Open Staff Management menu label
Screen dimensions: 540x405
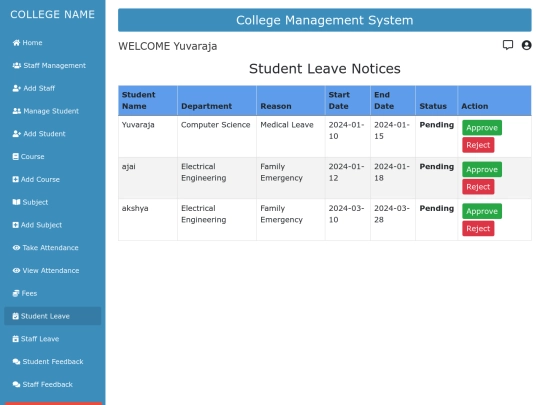[54, 65]
